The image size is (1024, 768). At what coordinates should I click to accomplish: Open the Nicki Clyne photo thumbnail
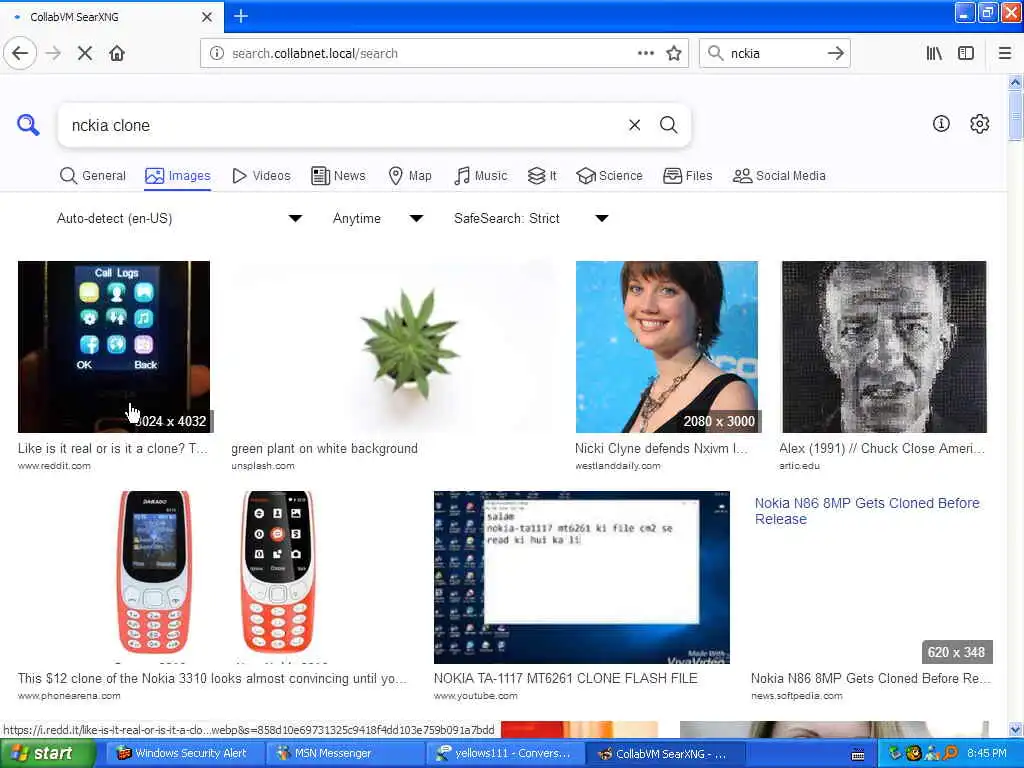(x=667, y=347)
